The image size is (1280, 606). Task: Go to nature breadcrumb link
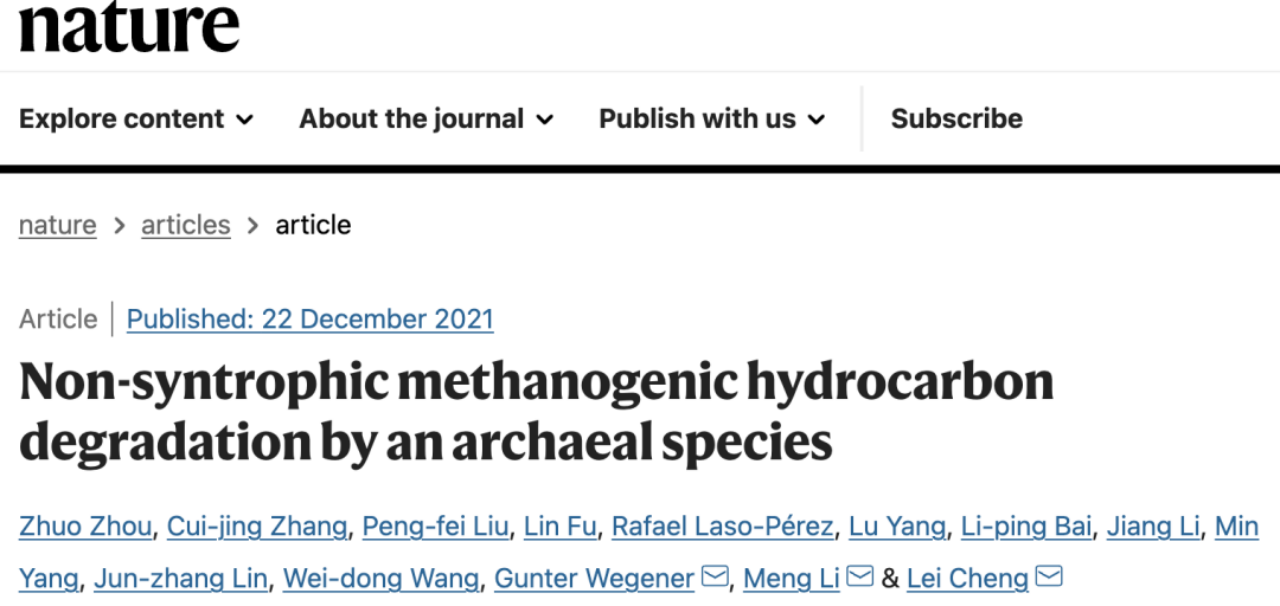tap(58, 224)
